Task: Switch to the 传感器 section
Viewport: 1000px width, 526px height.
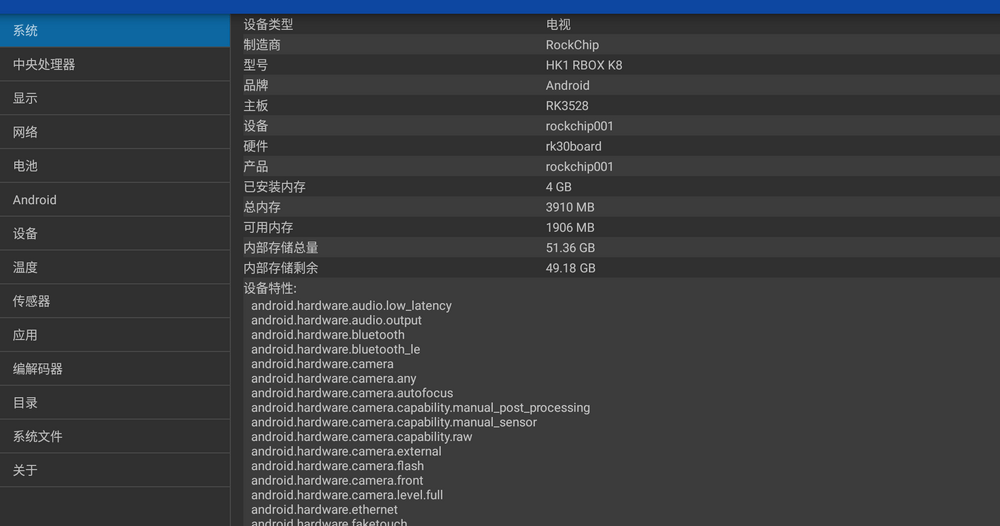Action: click(115, 301)
